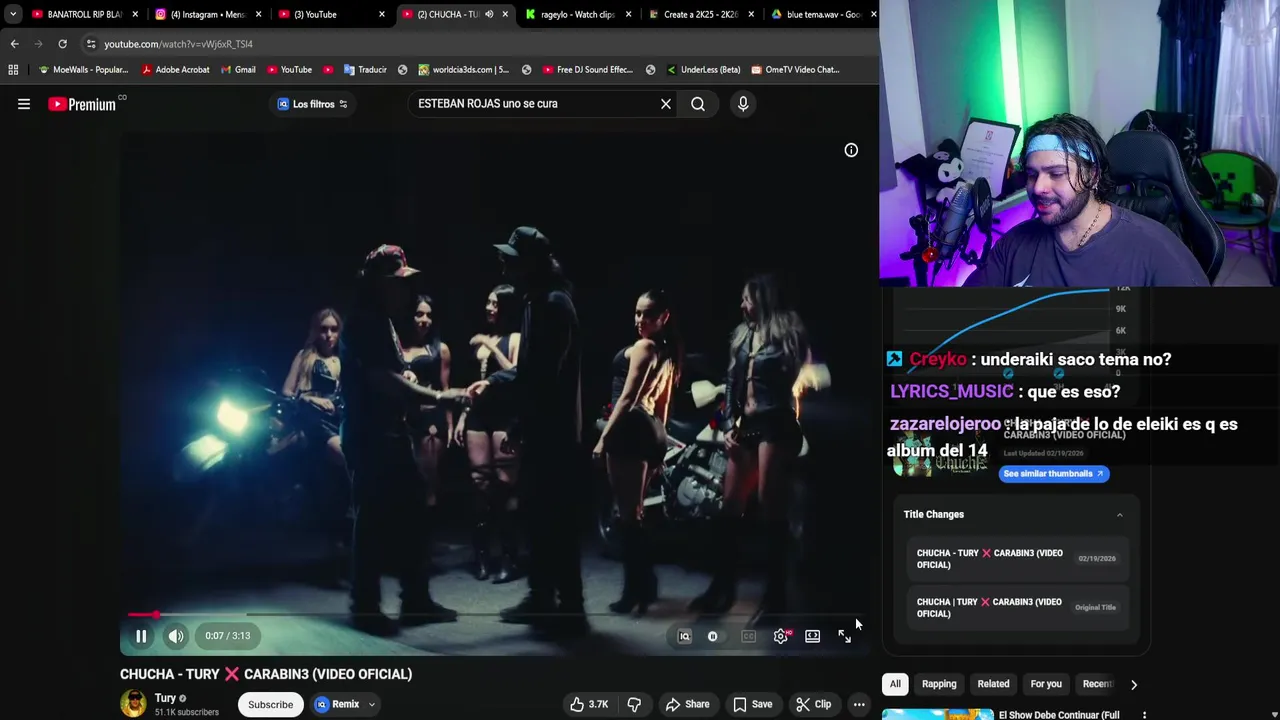The image size is (1280, 720).
Task: Switch to theater mode
Action: (x=813, y=636)
